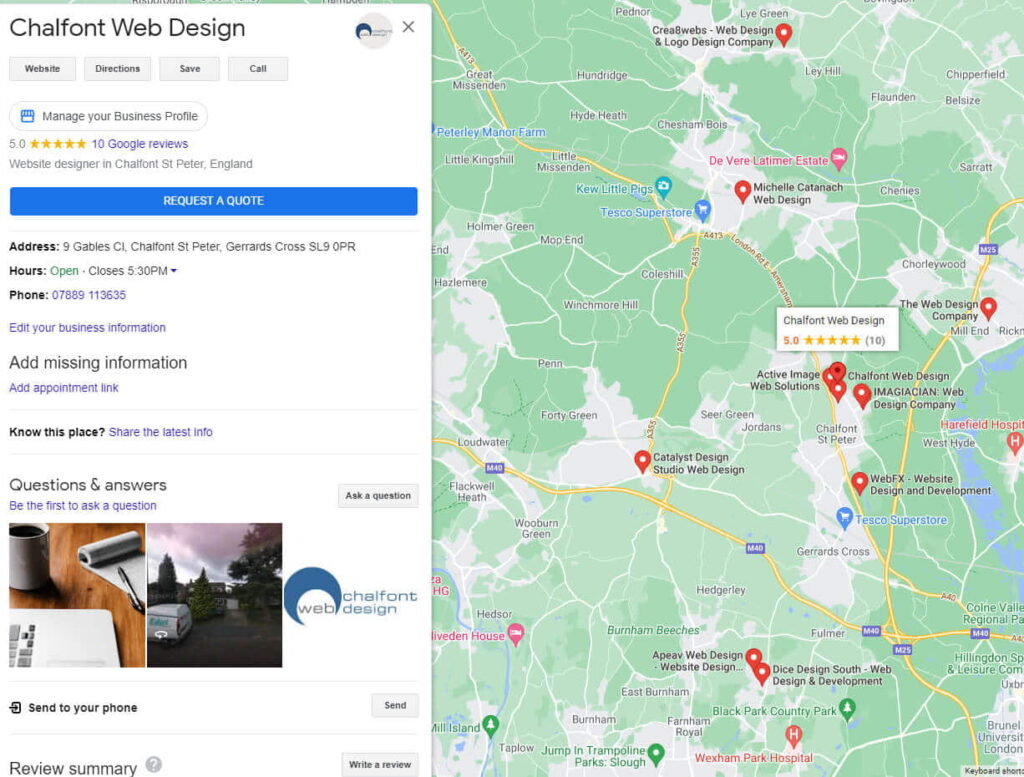Viewport: 1024px width, 777px height.
Task: Click the Review summary help icon
Action: click(x=153, y=765)
